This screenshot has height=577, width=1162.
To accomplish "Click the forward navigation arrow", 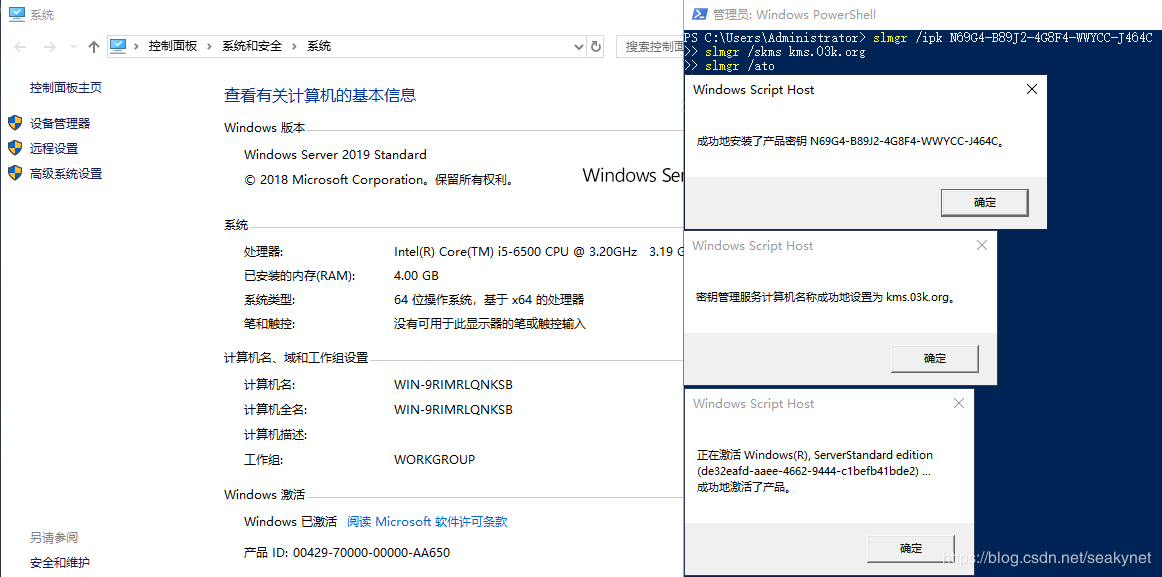I will point(49,47).
